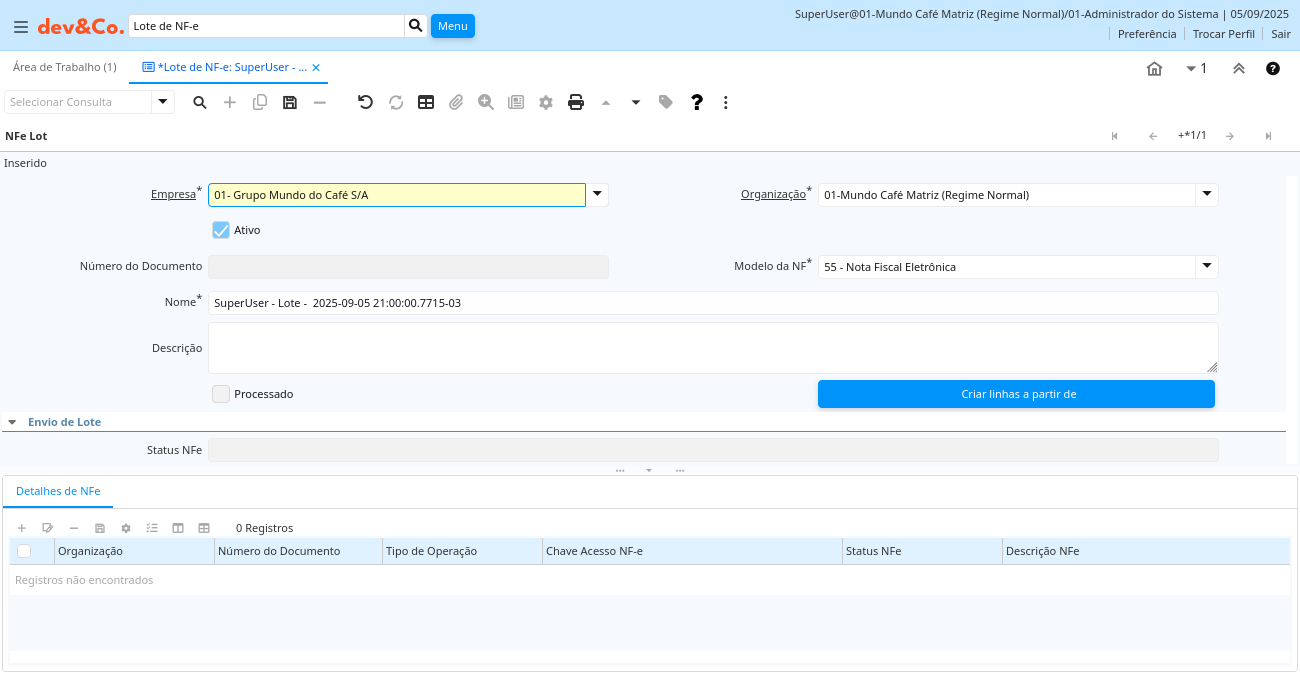
Task: Click the Undo changes icon in toolbar
Action: pos(365,102)
